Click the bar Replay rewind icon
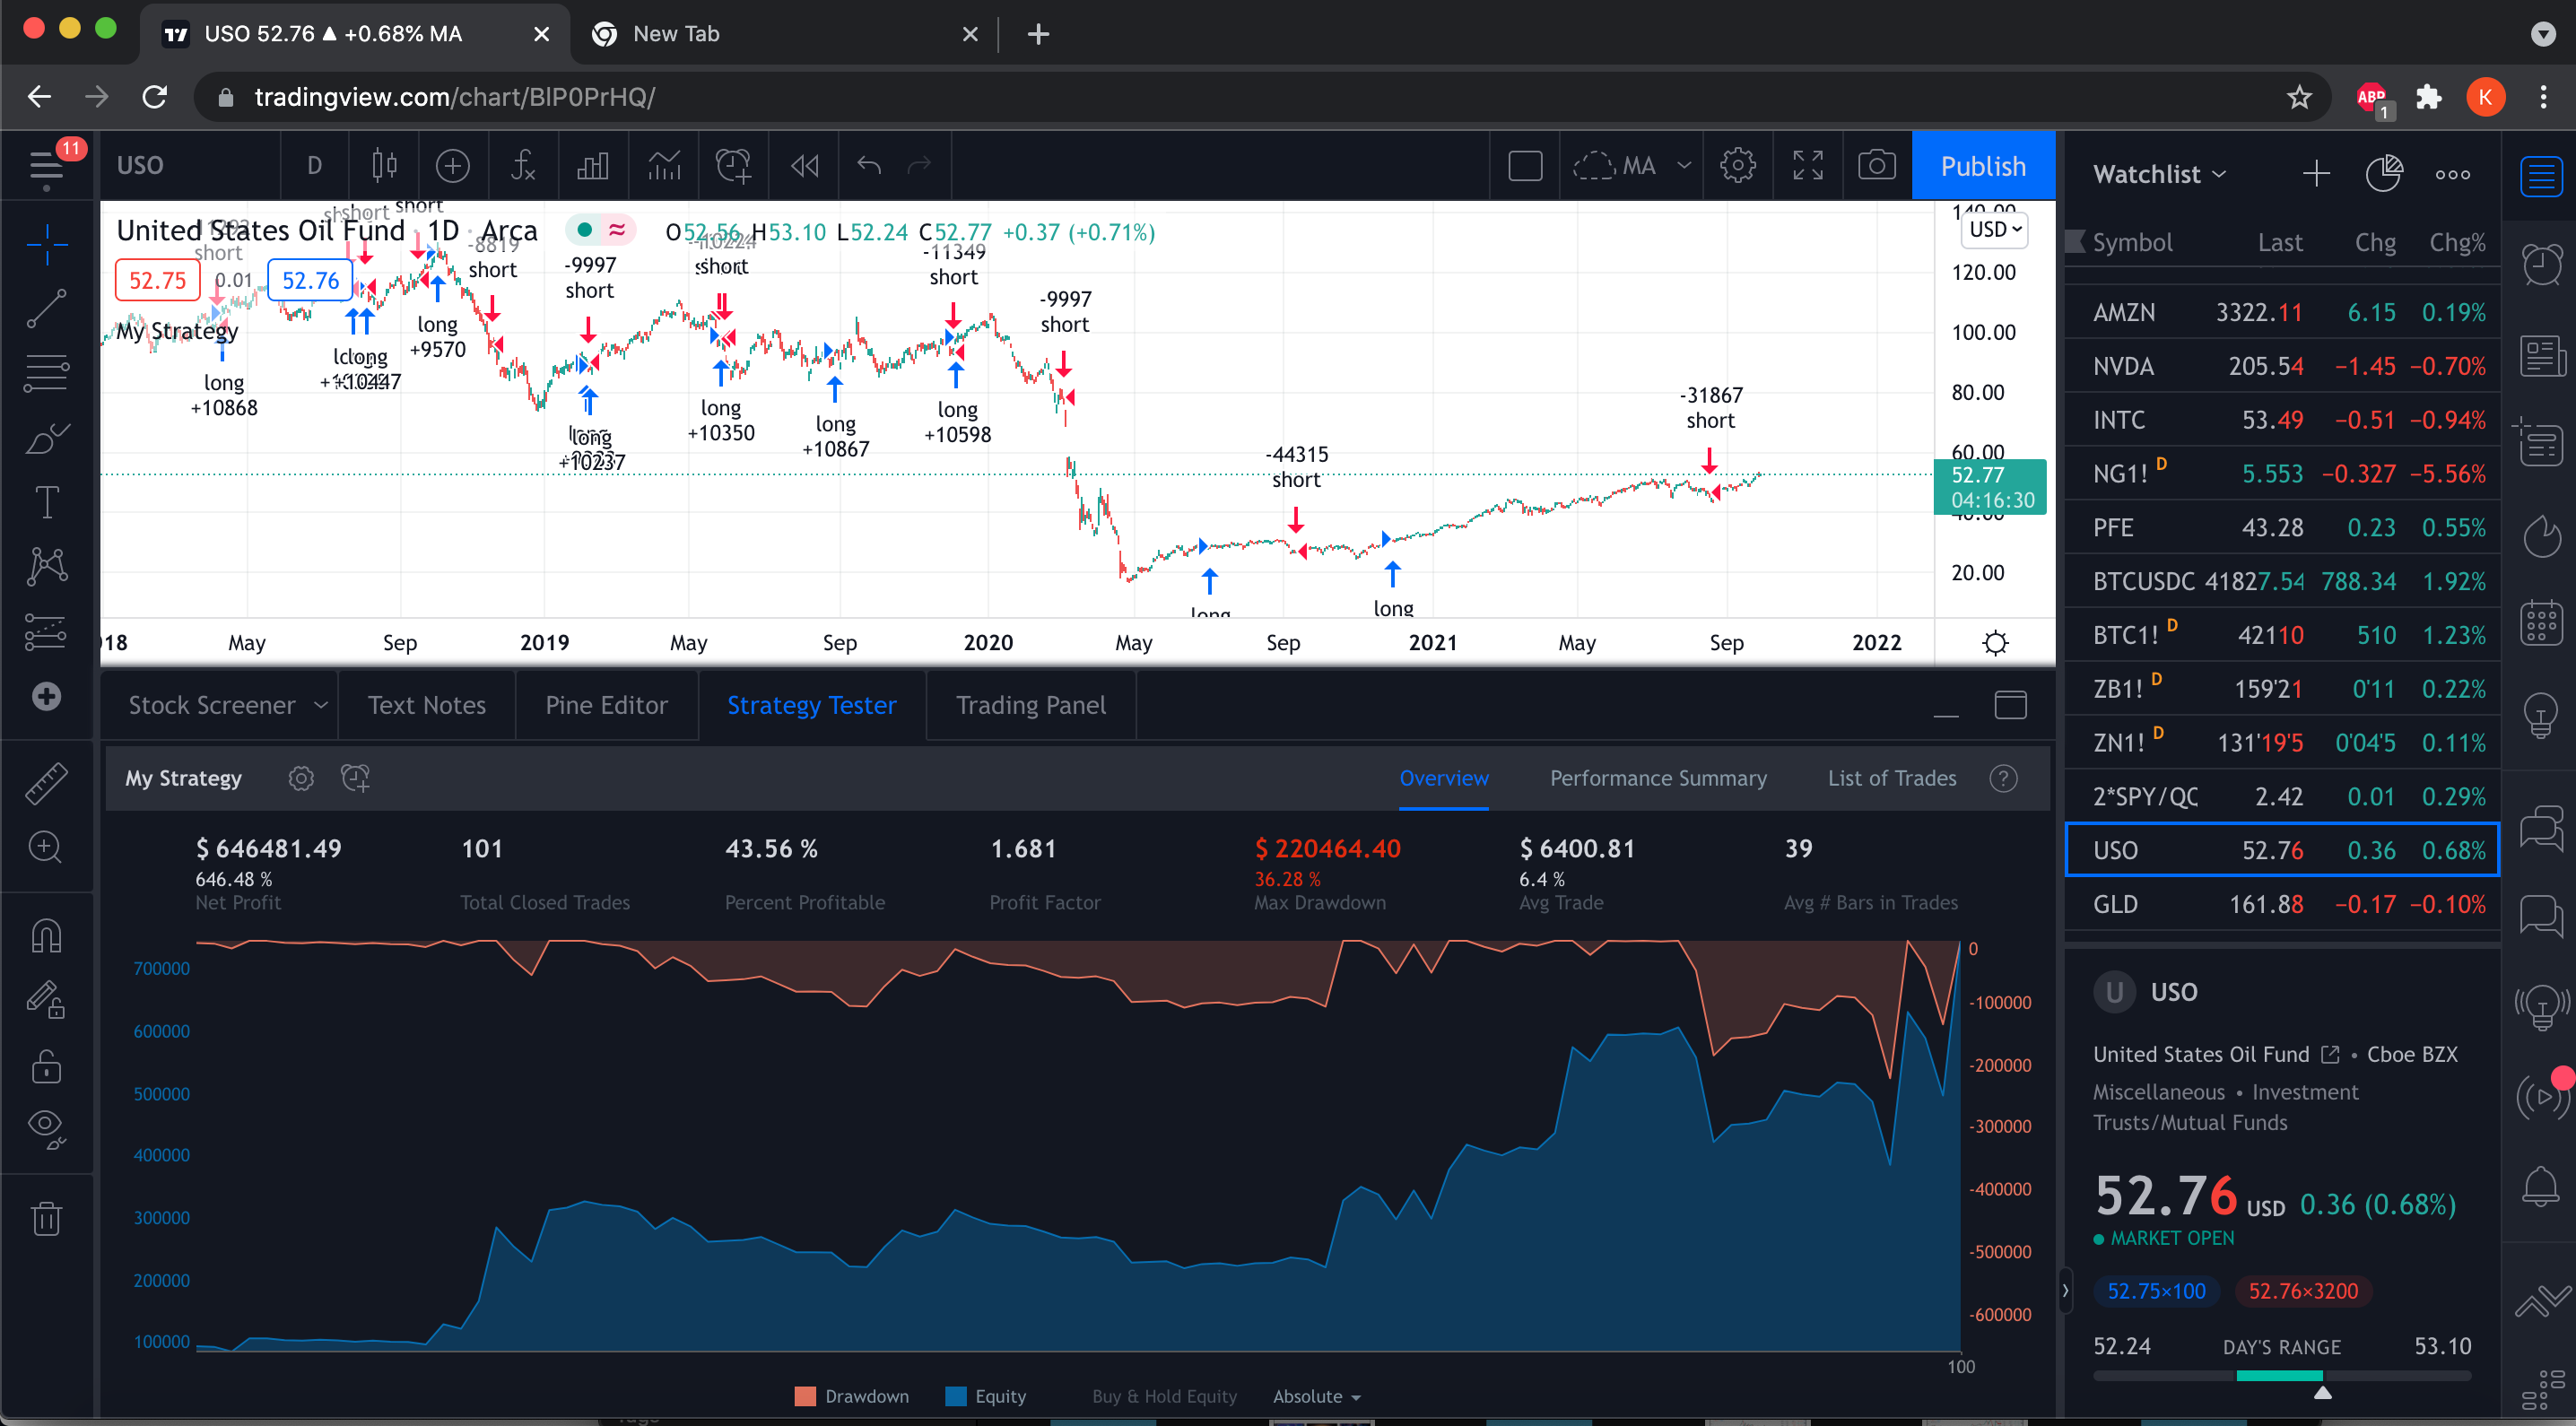Viewport: 2576px width, 1426px height. coord(805,165)
